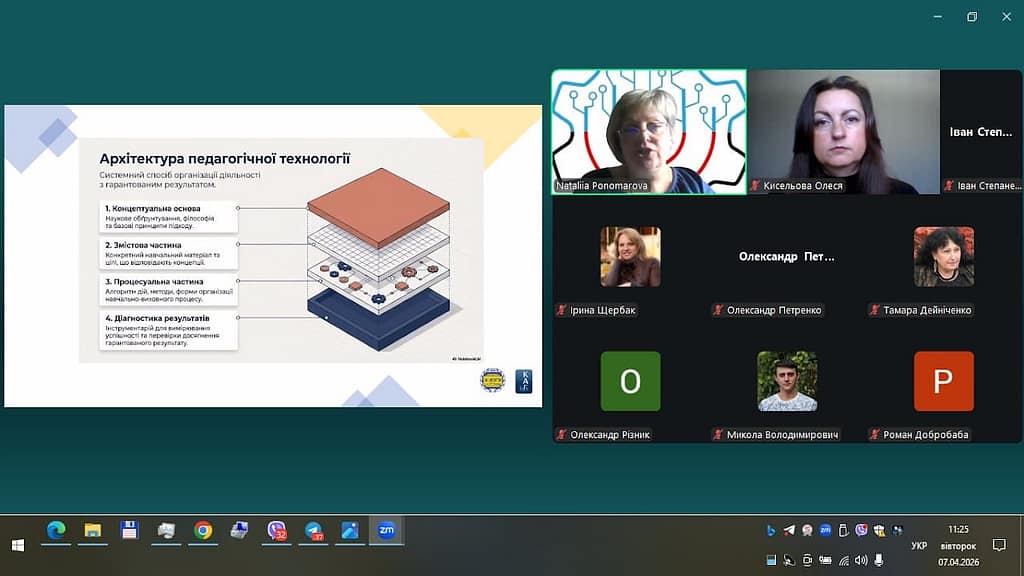Viewport: 1024px width, 576px height.
Task: Open File Explorer folder icon
Action: 92,531
